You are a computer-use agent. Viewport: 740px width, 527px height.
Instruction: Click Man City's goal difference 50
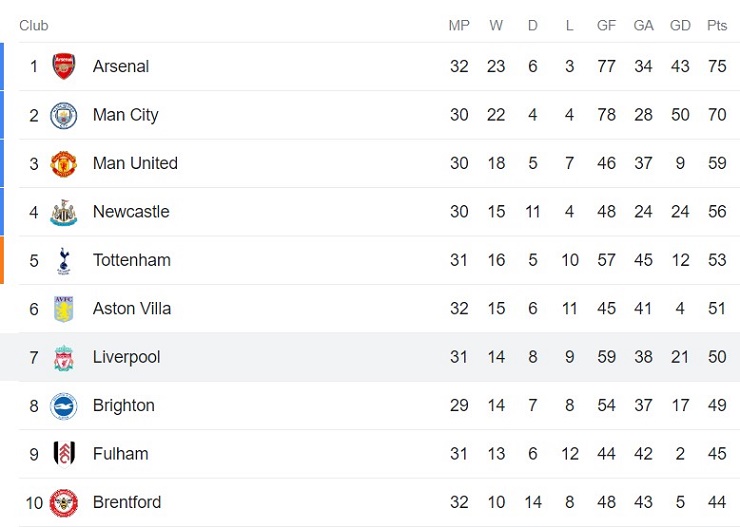[680, 115]
